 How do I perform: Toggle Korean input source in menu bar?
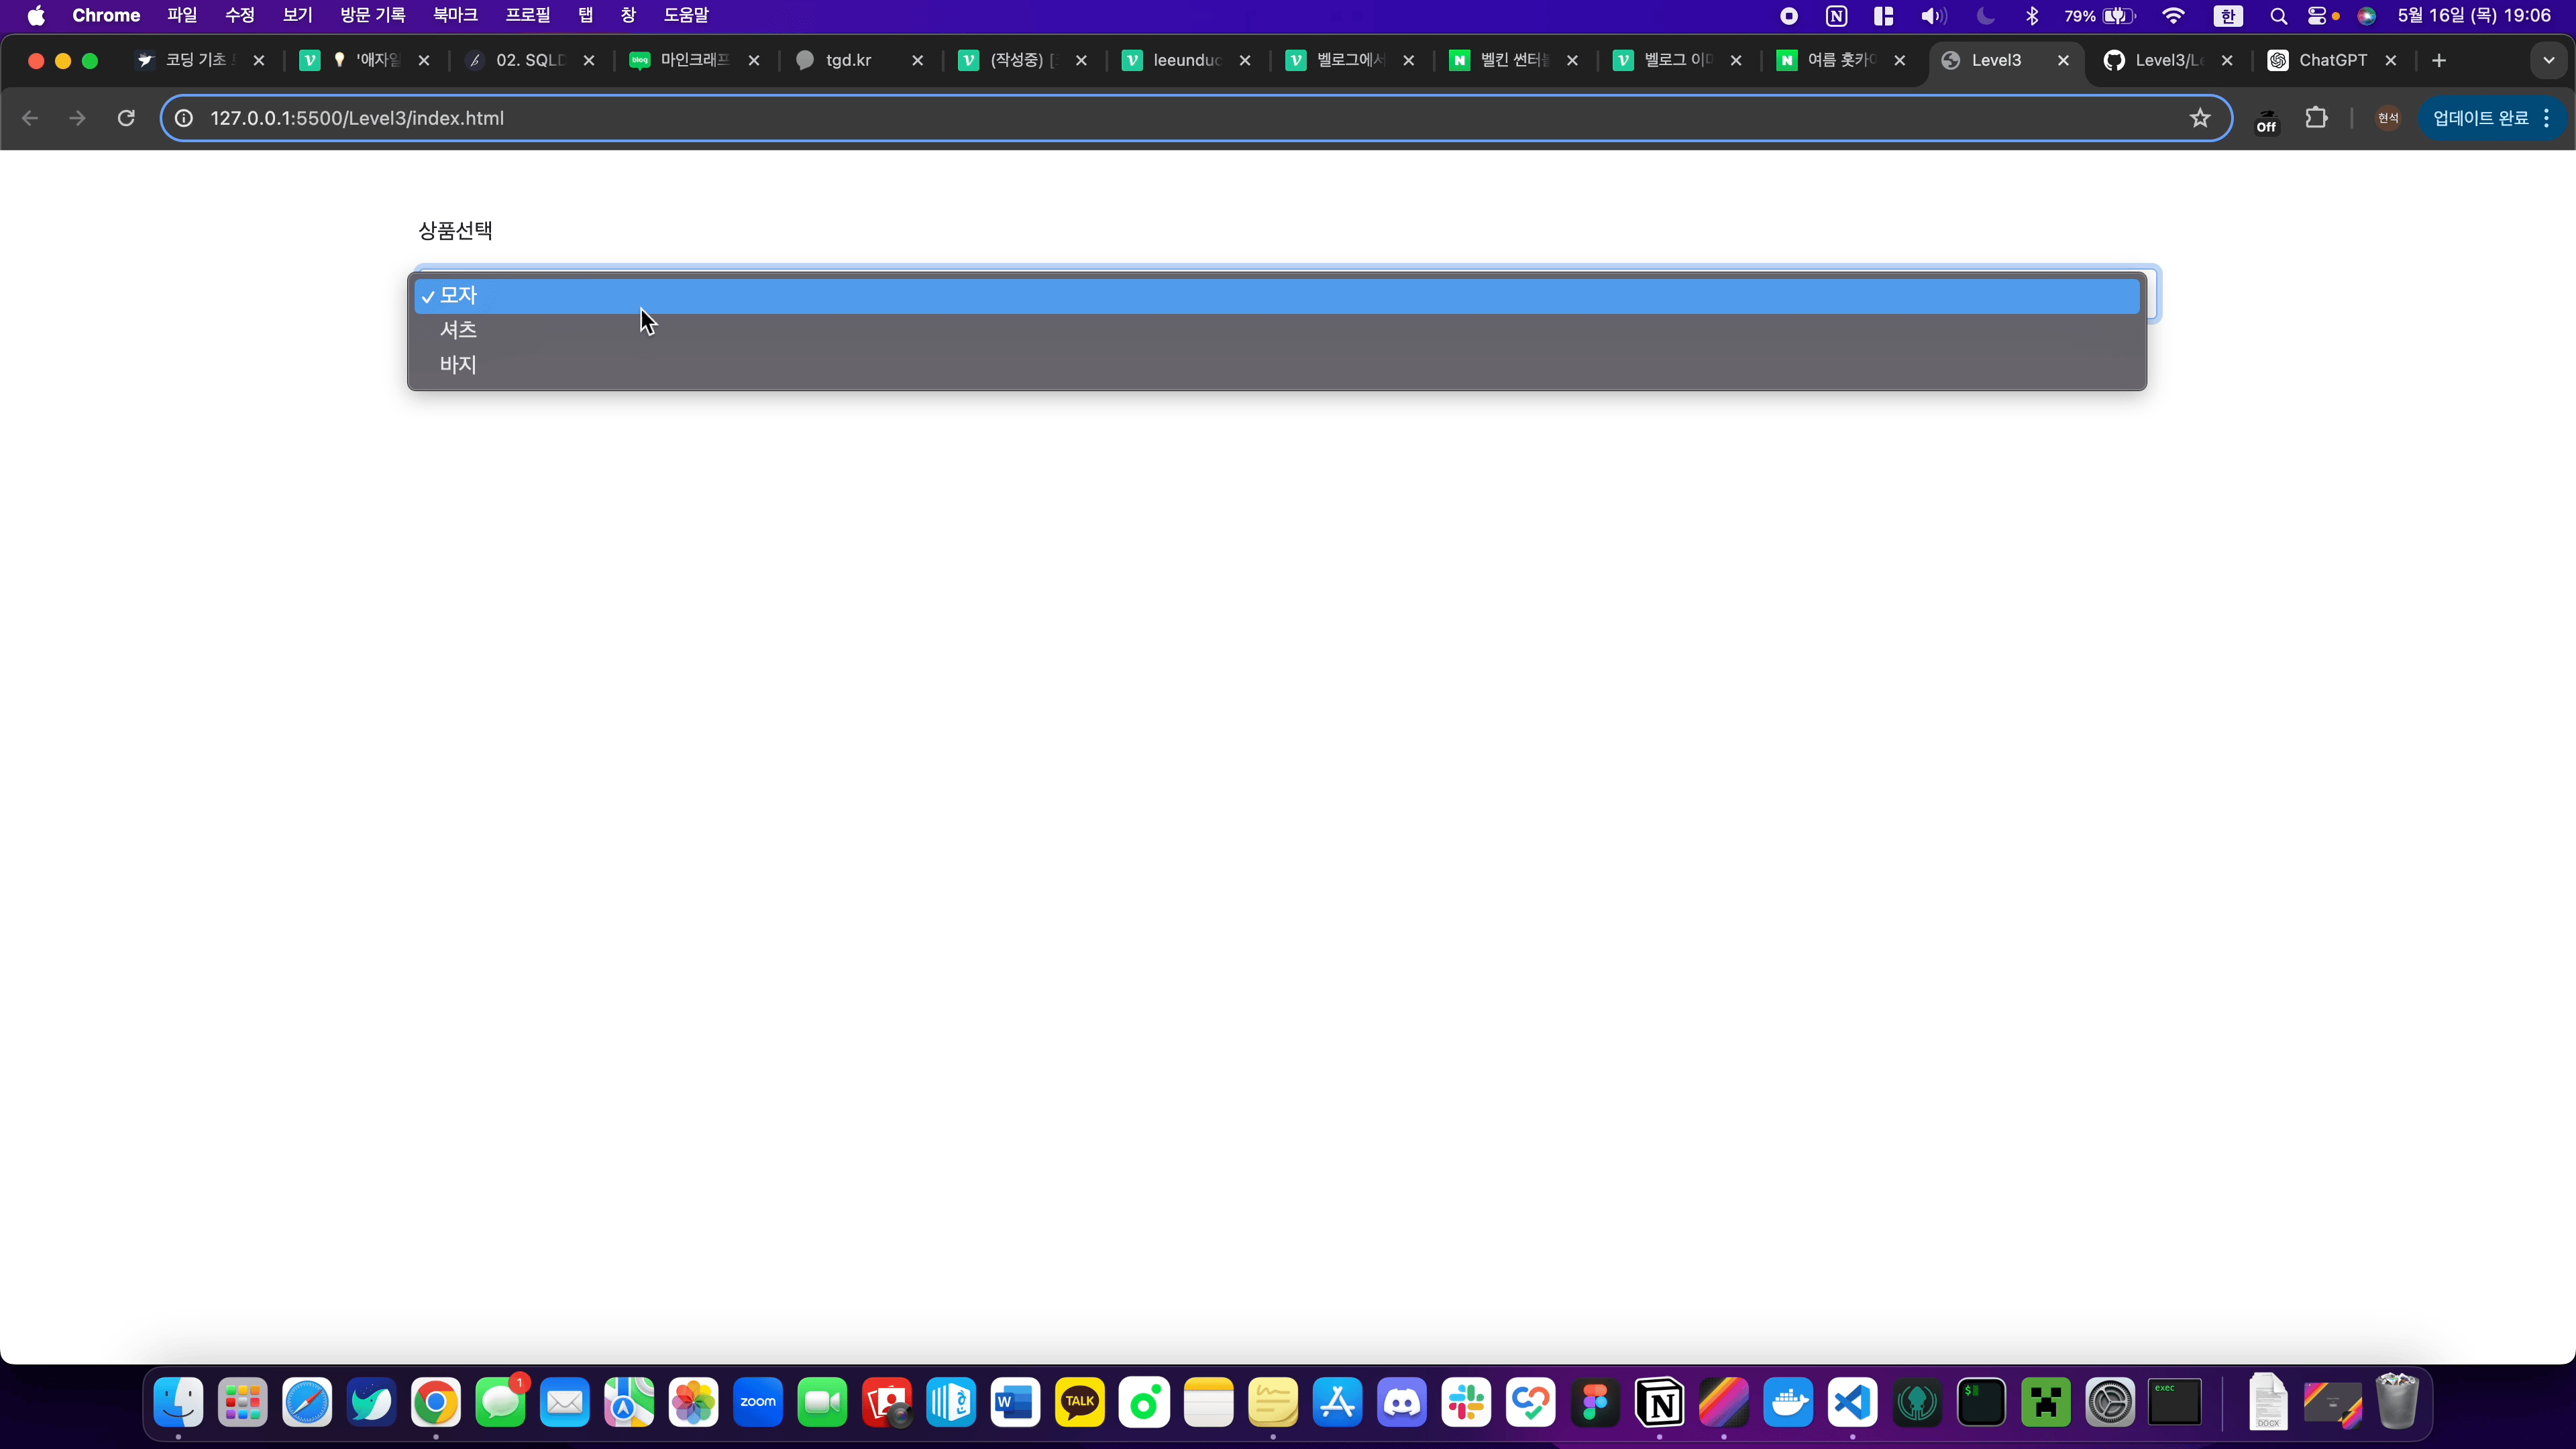[2227, 16]
